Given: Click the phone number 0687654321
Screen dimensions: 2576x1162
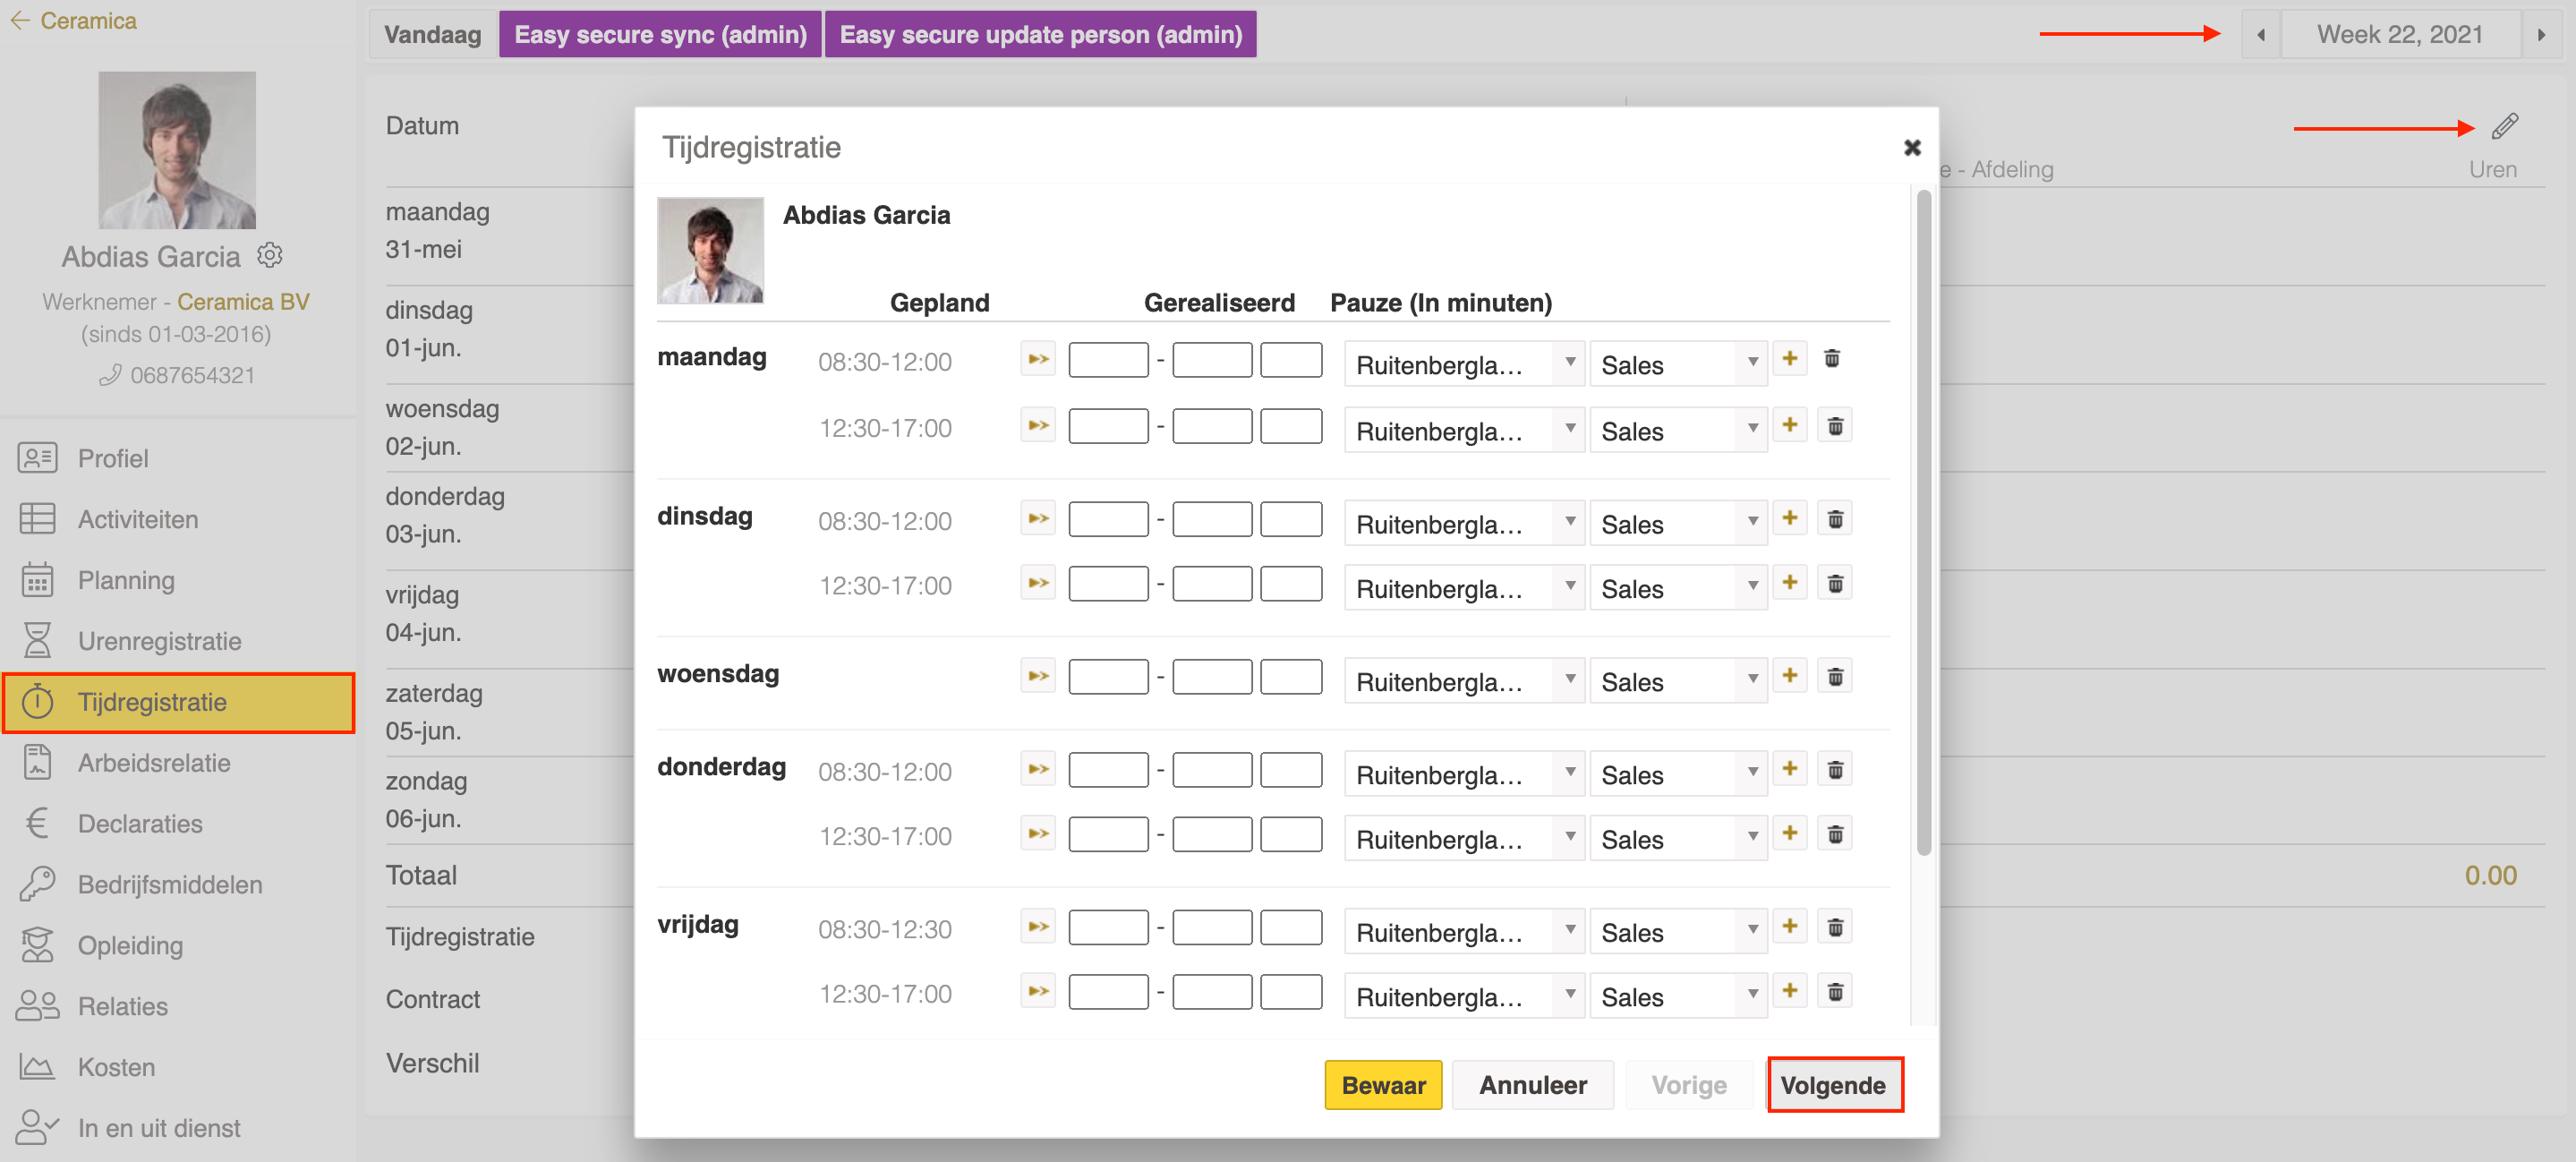Looking at the screenshot, I should 192,375.
